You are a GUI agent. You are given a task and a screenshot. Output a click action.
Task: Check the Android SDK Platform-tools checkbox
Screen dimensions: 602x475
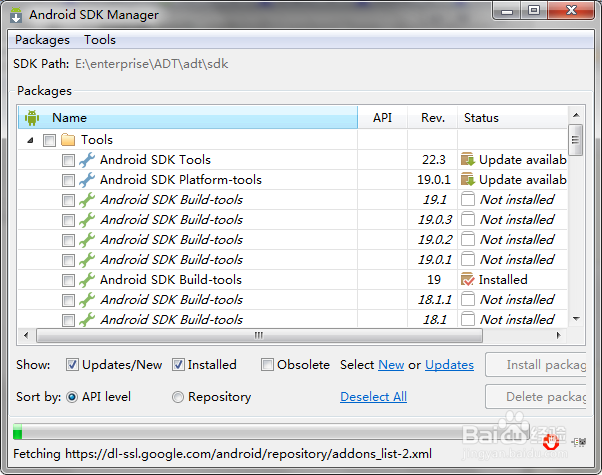tap(68, 180)
